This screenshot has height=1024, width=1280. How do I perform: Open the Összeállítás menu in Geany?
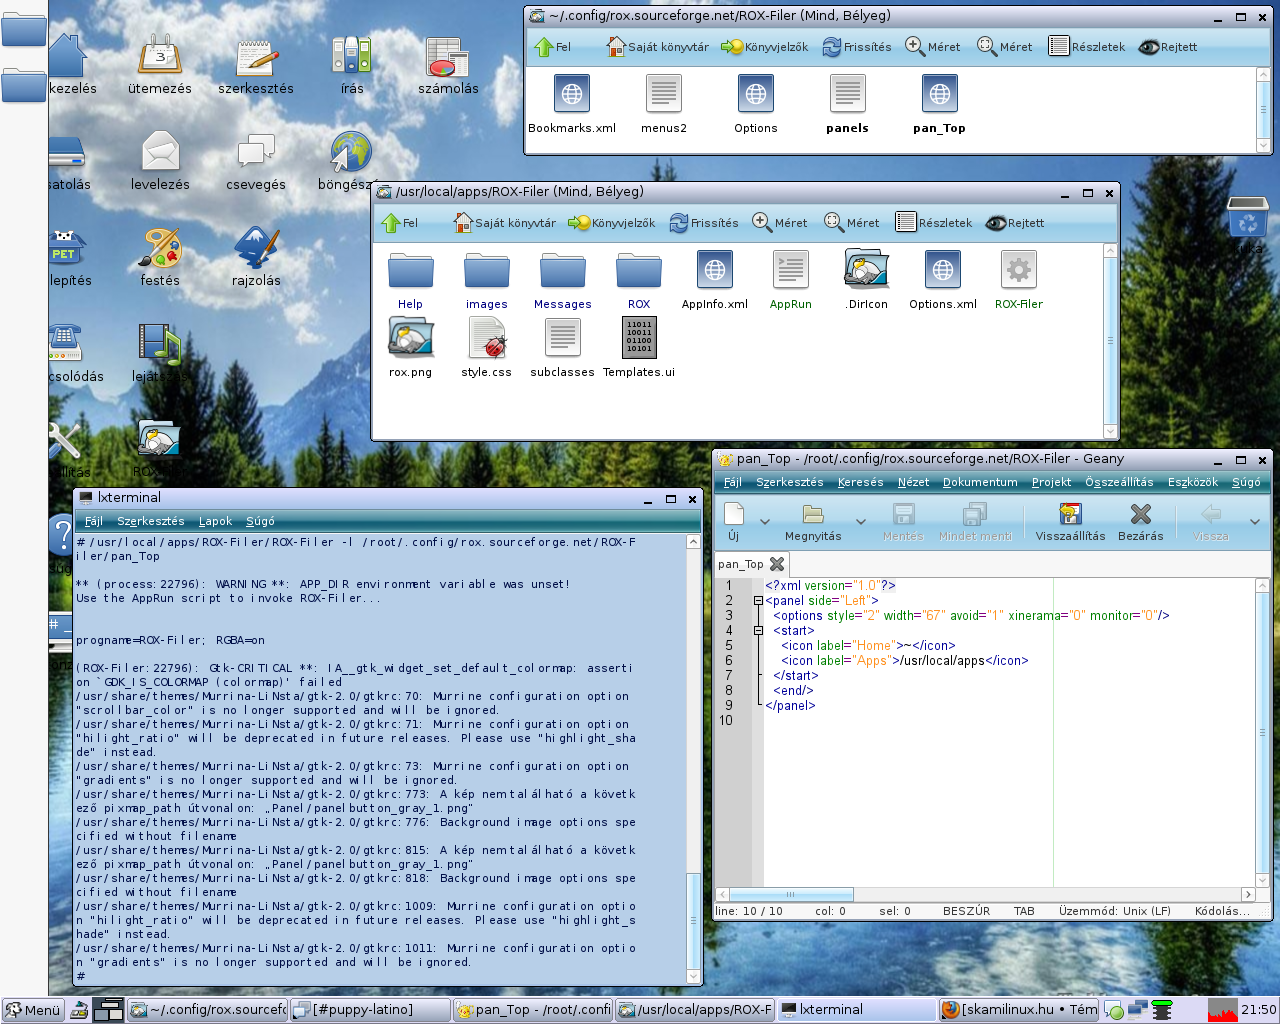(1119, 482)
